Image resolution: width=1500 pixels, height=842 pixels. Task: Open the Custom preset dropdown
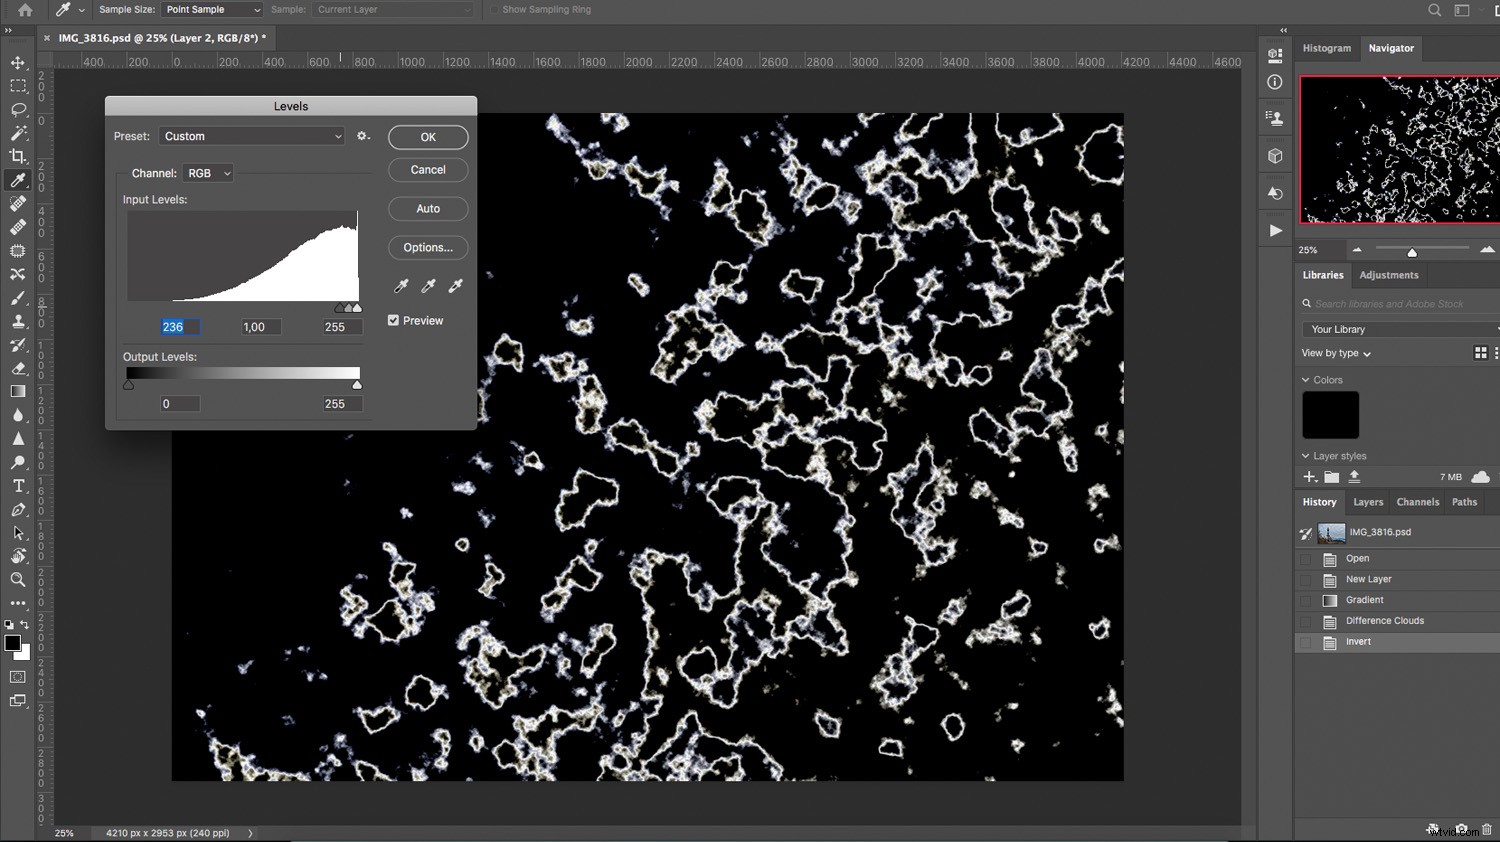pos(251,136)
